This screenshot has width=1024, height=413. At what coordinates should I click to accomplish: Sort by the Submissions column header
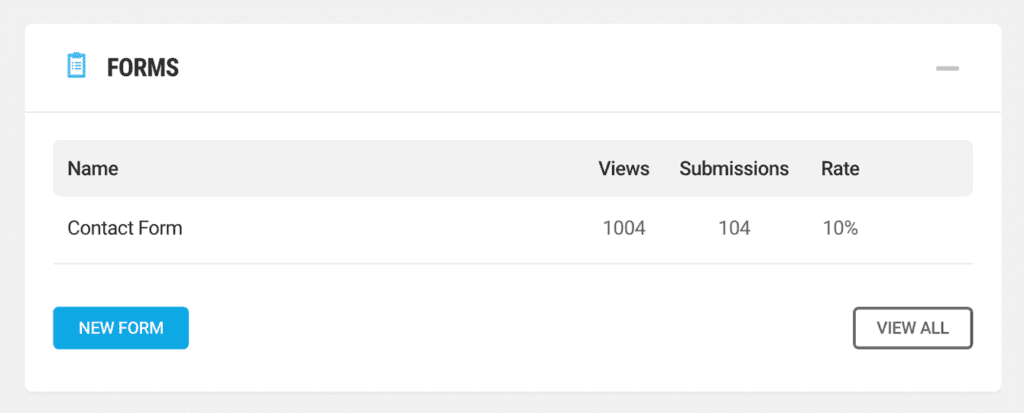pyautogui.click(x=734, y=169)
